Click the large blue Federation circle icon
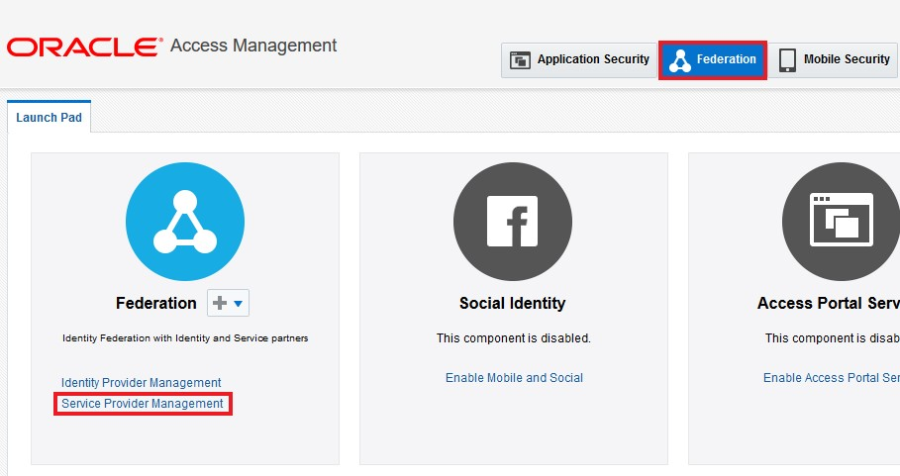Image resolution: width=900 pixels, height=476 pixels. pos(185,221)
